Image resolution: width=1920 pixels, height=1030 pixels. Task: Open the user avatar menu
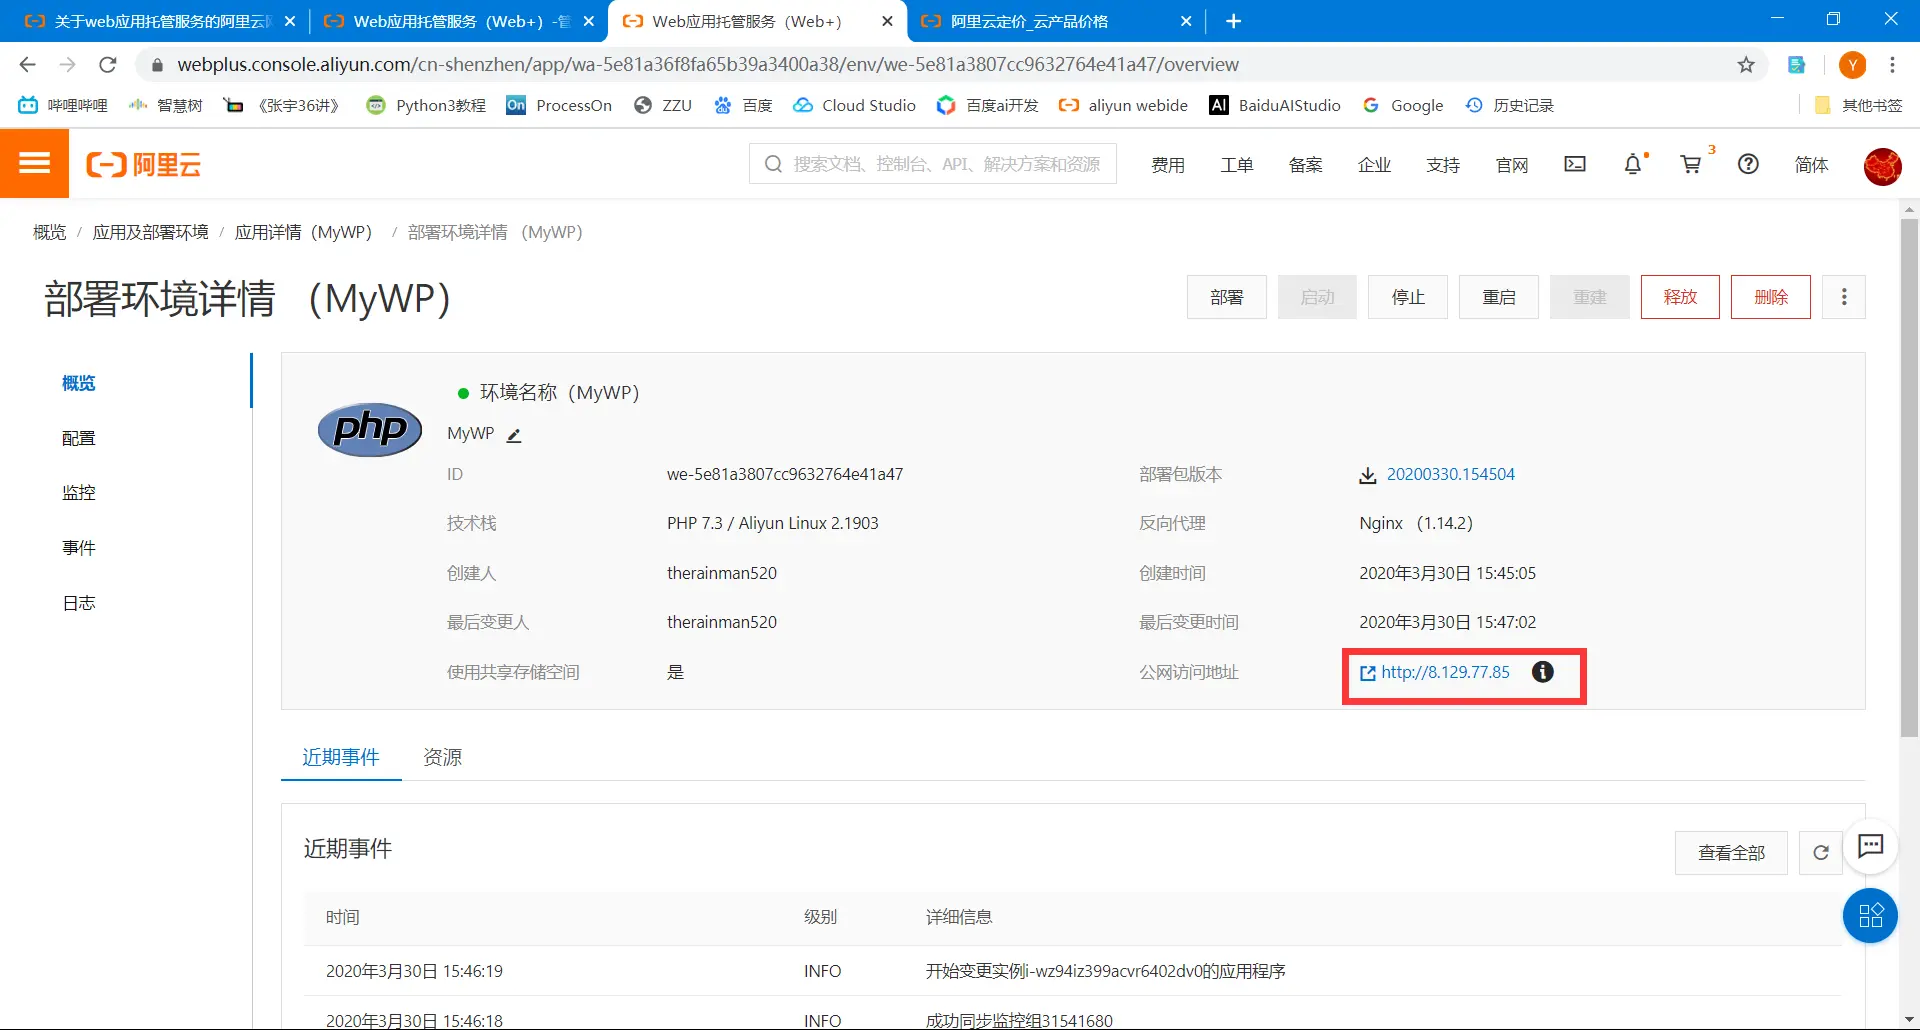1882,166
